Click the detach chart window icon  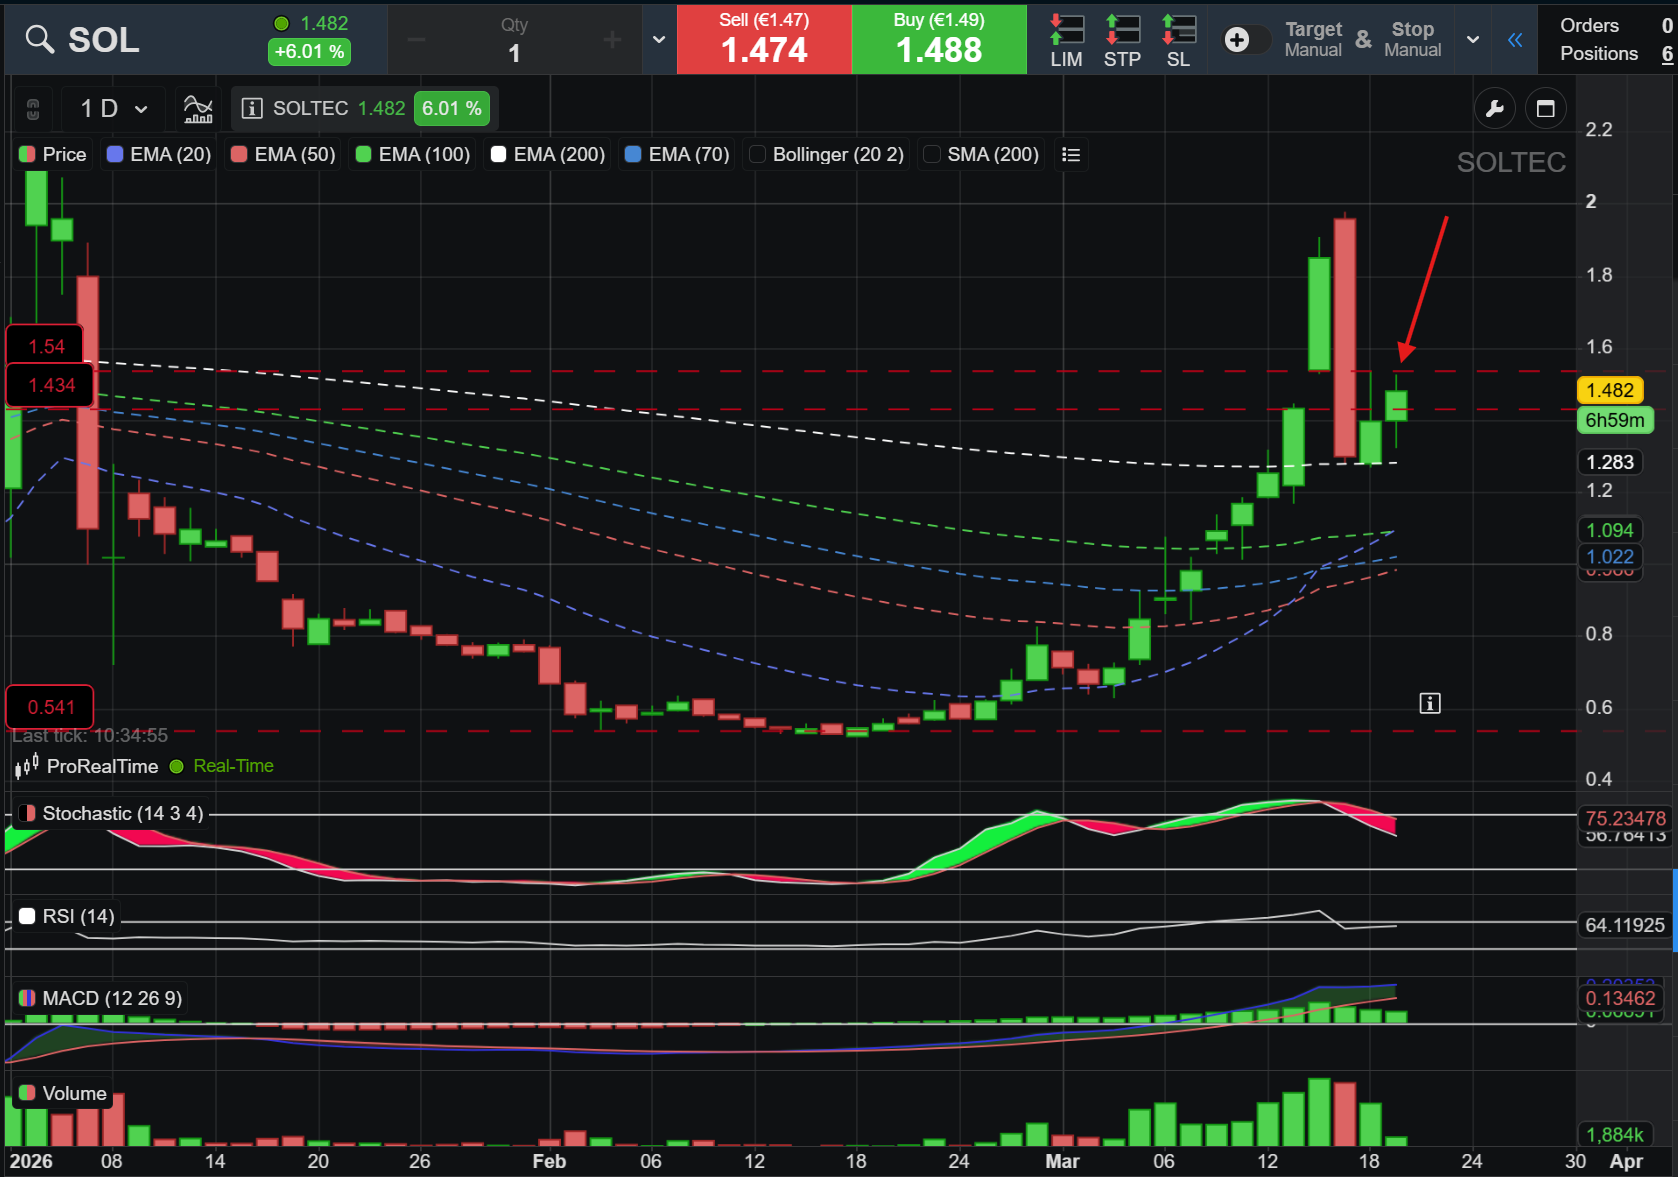1545,108
